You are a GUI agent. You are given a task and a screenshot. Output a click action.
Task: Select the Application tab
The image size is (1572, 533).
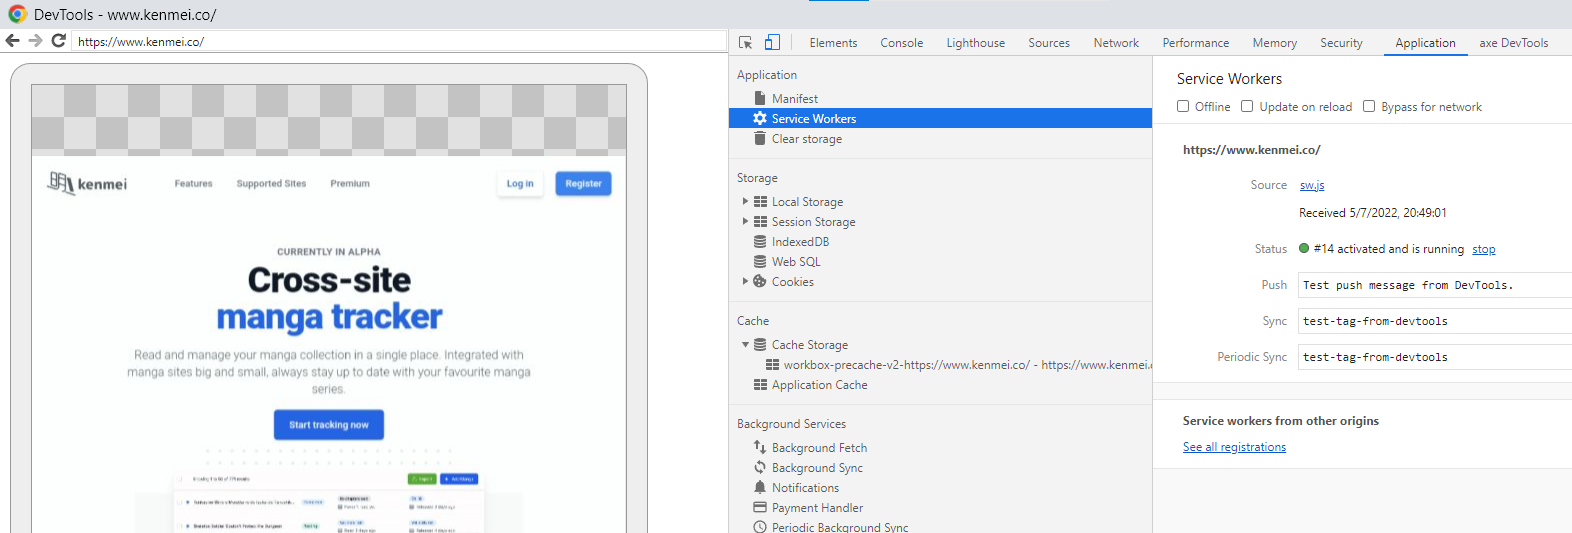[1425, 43]
